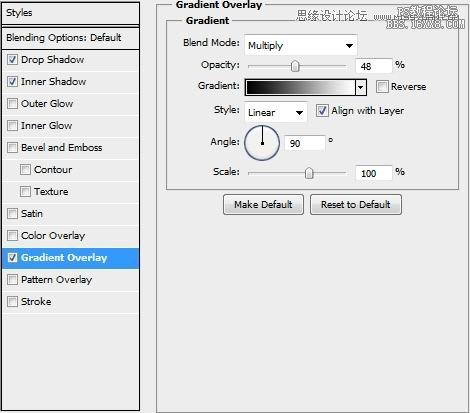
Task: Click the Angle value input field
Action: [305, 143]
